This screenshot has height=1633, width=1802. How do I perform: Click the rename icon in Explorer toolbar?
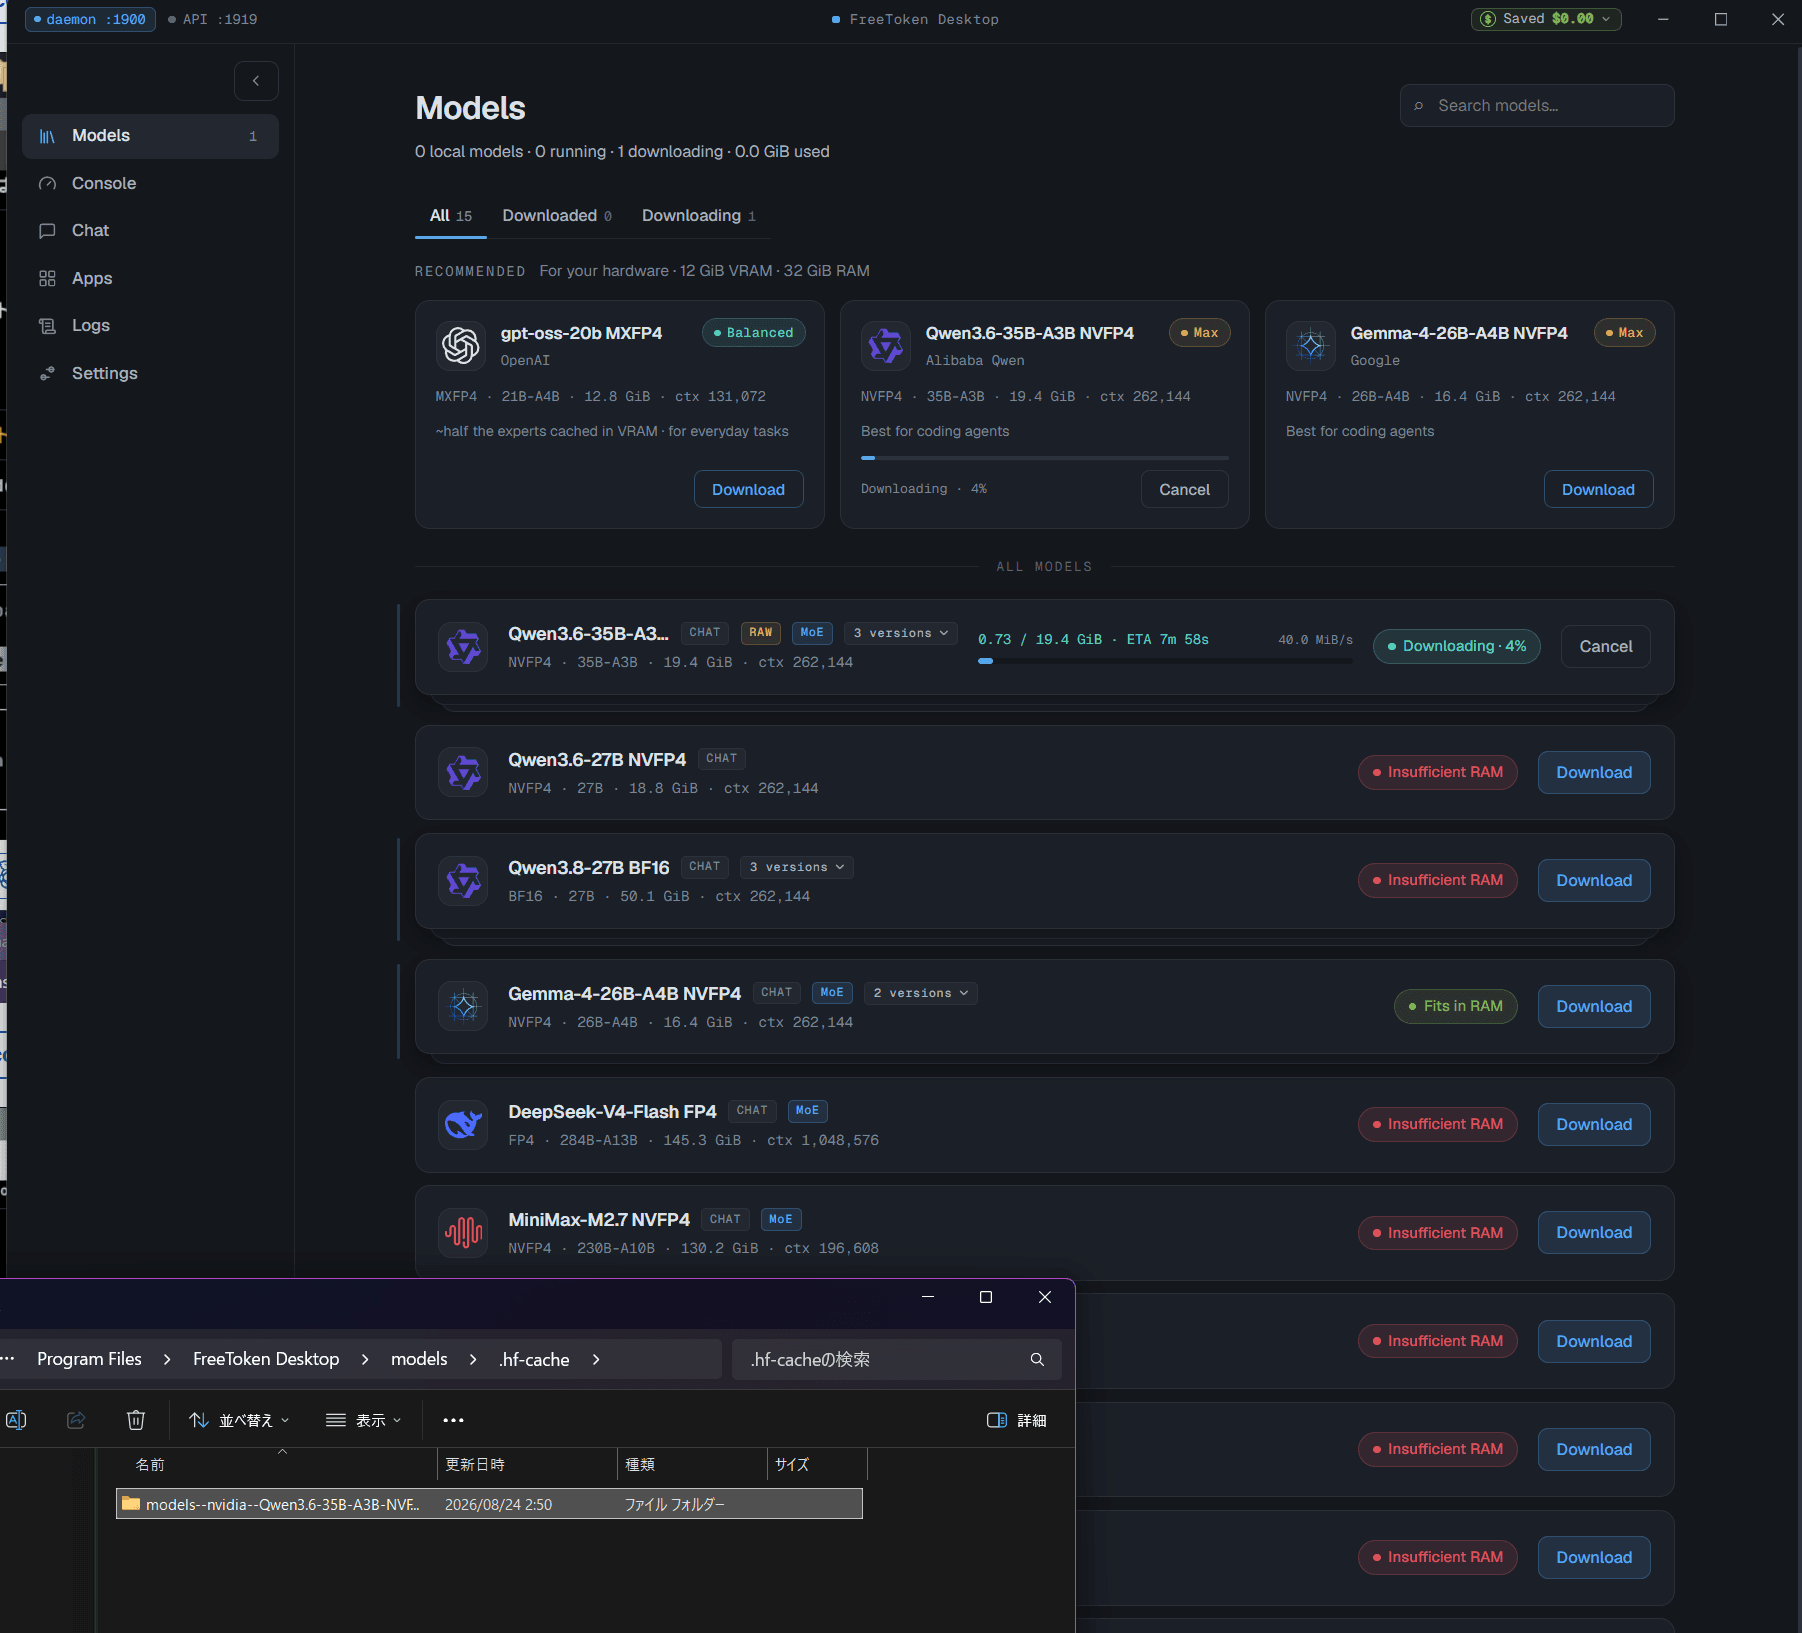pos(16,1420)
